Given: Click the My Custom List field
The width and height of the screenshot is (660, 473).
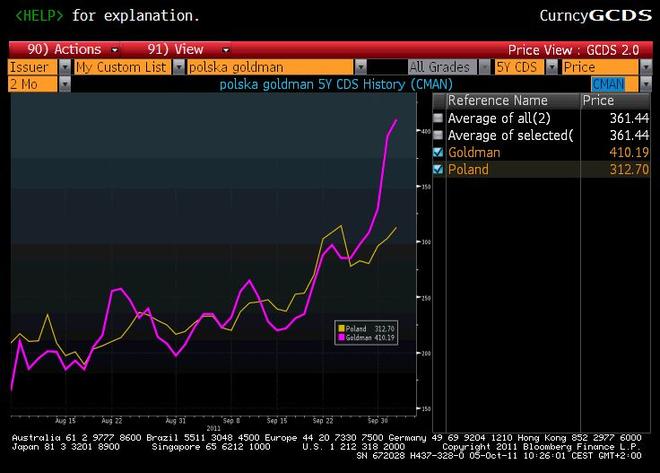Looking at the screenshot, I should pos(122,67).
